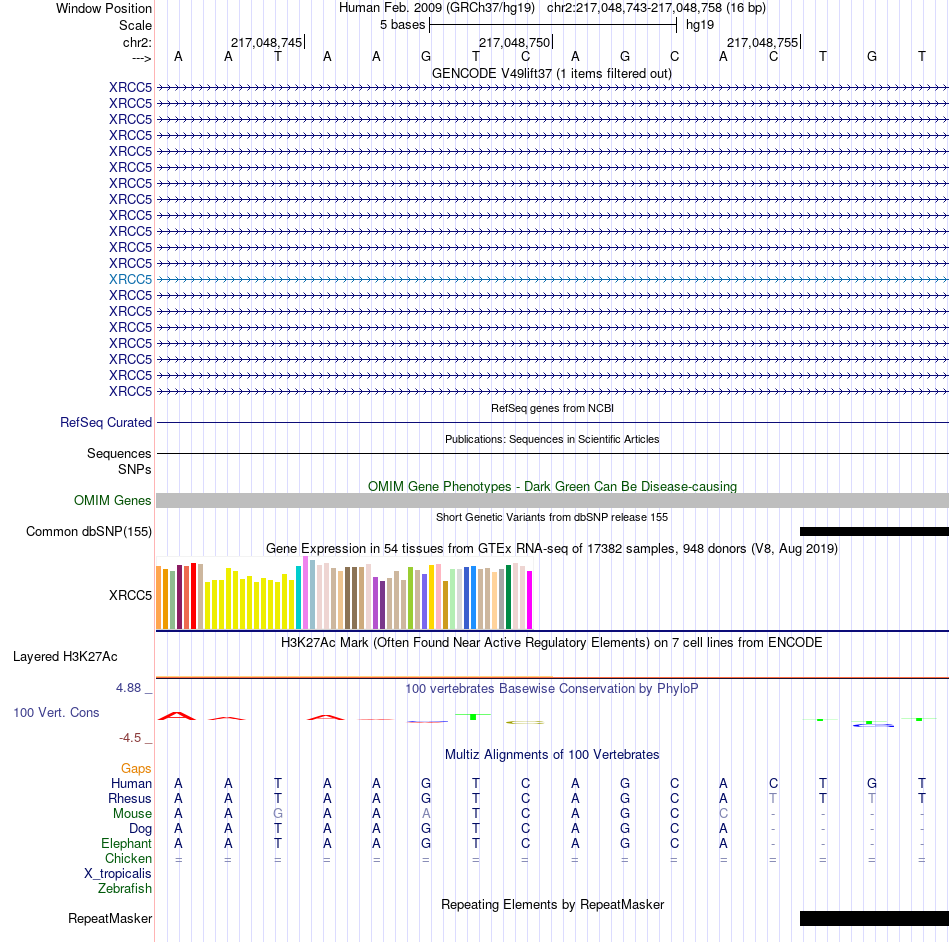Click the Zebrafish species row label
The image size is (950, 942).
125,889
